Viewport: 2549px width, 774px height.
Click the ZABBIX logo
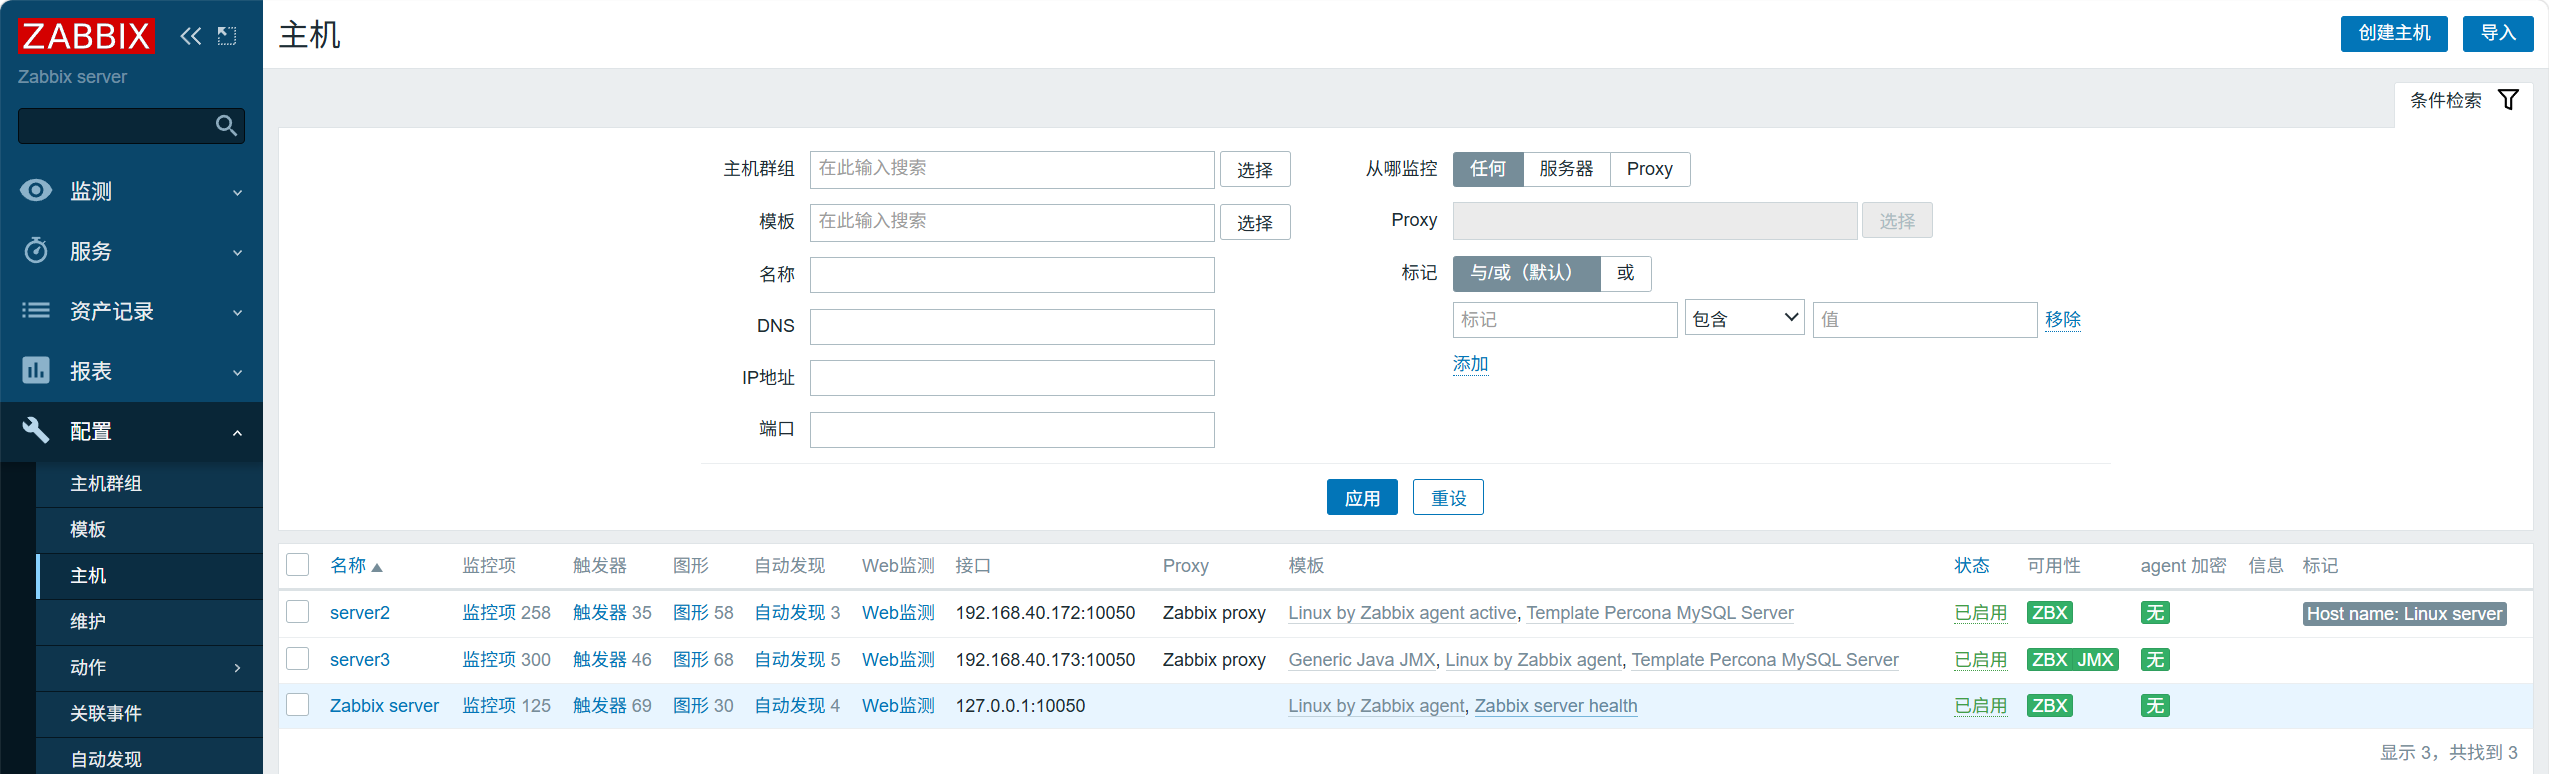(x=86, y=36)
